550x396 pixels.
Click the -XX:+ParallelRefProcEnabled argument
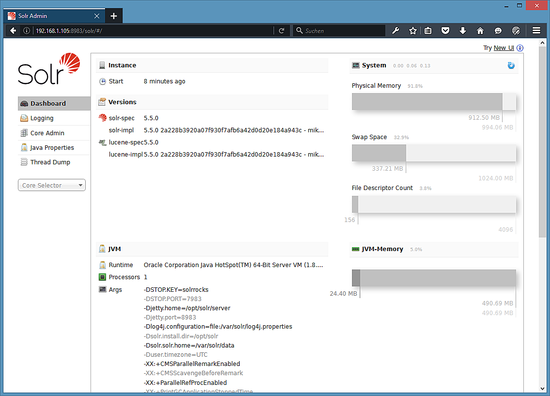(x=186, y=383)
